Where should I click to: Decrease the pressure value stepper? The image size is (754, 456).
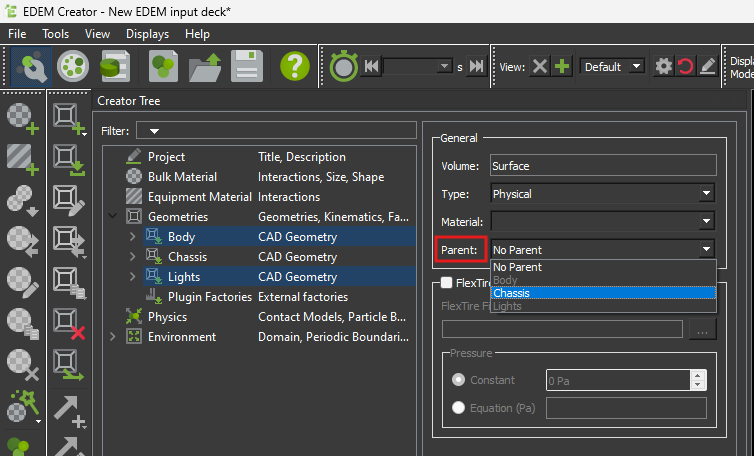[x=698, y=385]
